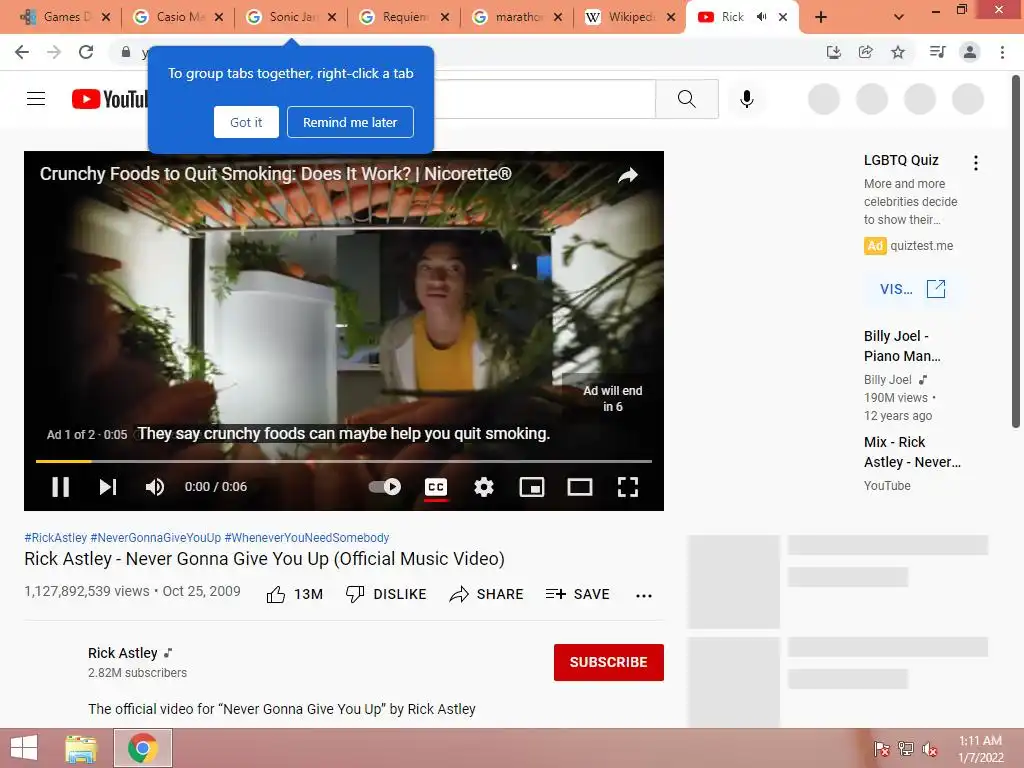The height and width of the screenshot is (768, 1024).
Task: Click the page vertical scrollbar
Action: click(1016, 252)
